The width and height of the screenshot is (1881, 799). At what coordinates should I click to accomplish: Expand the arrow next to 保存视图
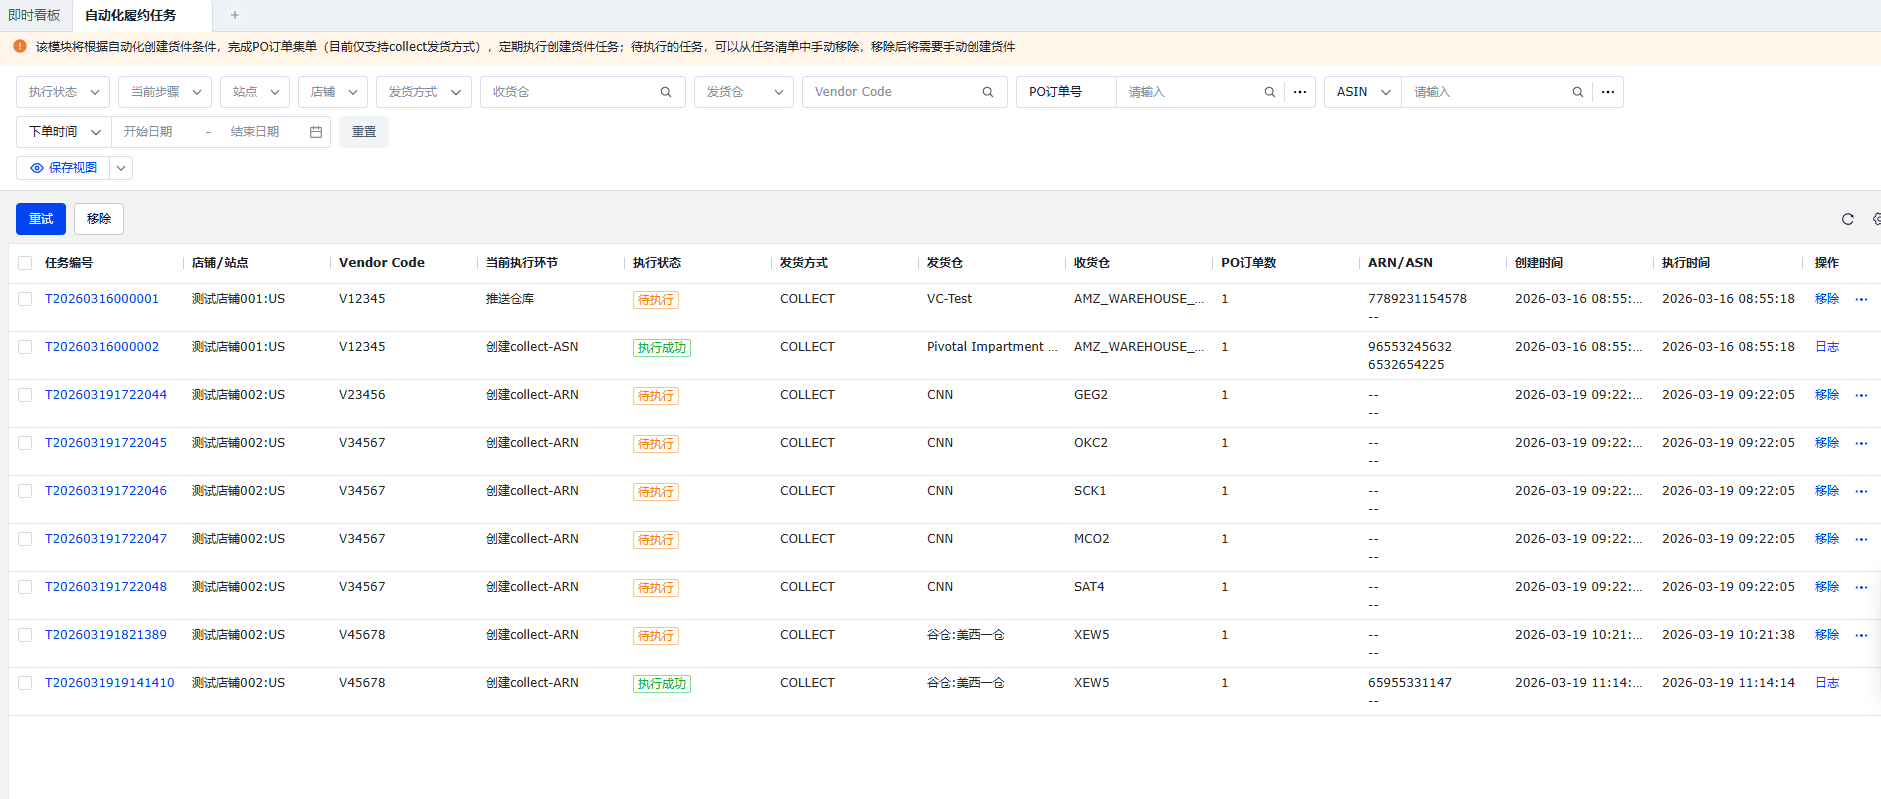121,168
